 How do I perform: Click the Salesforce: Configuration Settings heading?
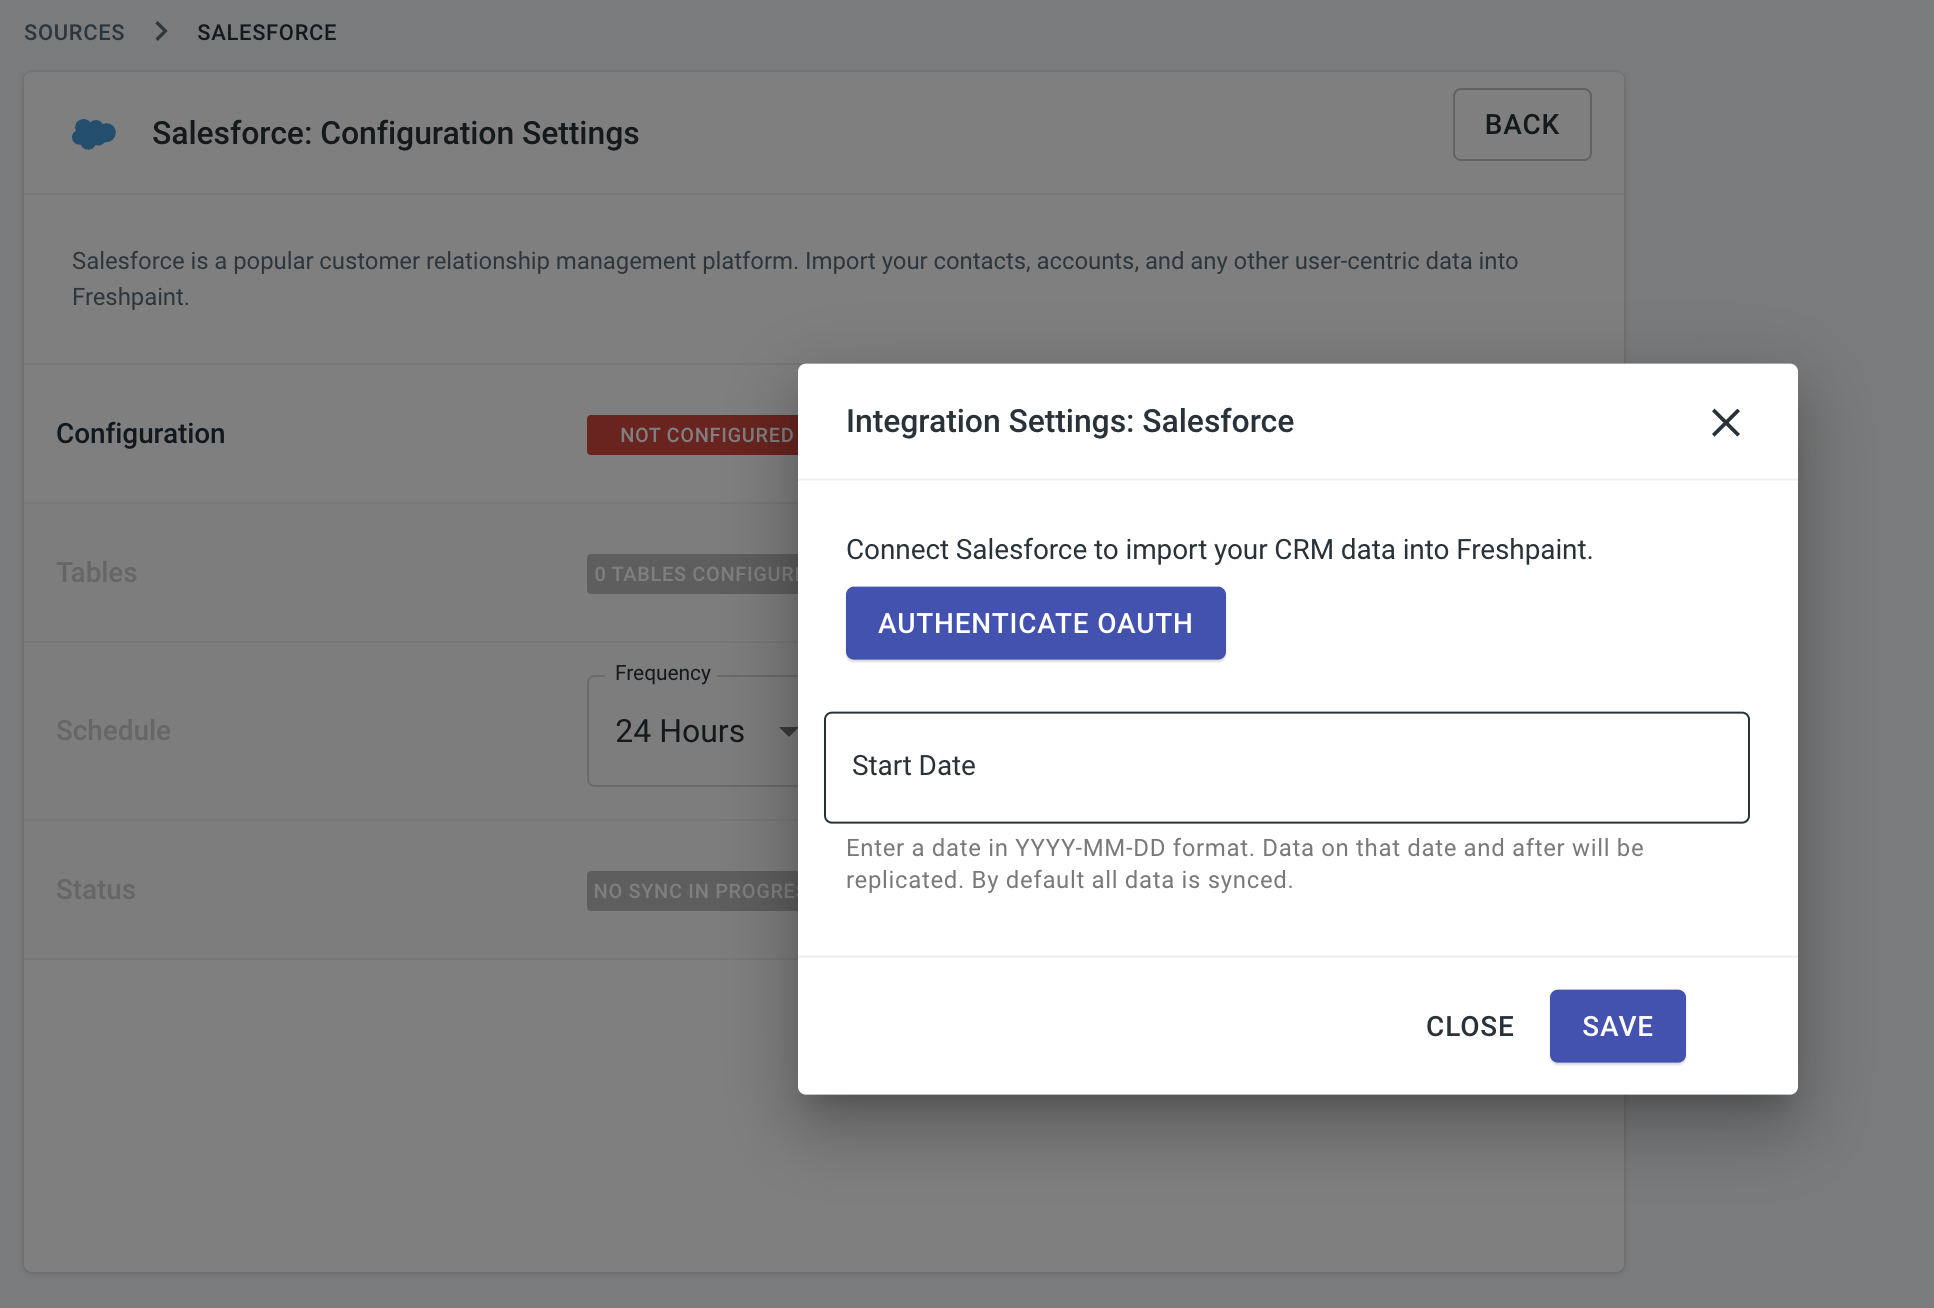tap(395, 133)
